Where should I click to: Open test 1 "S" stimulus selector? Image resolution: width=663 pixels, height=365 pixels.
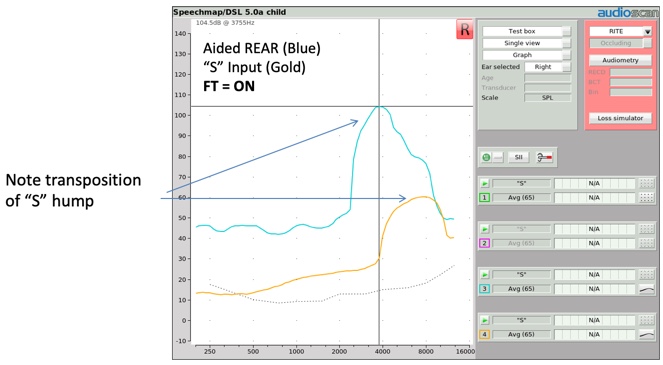(521, 184)
